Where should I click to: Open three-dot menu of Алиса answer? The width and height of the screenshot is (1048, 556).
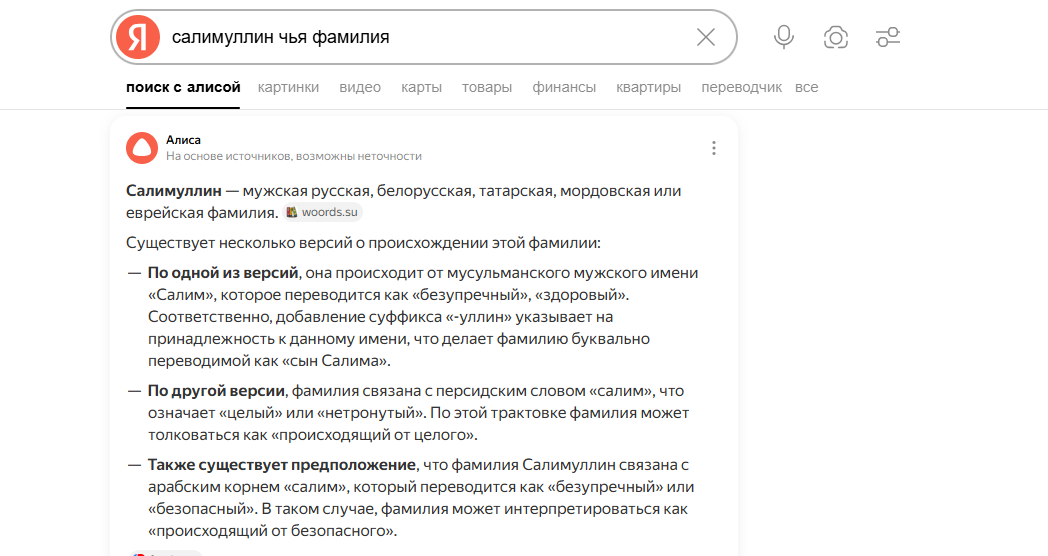point(714,148)
